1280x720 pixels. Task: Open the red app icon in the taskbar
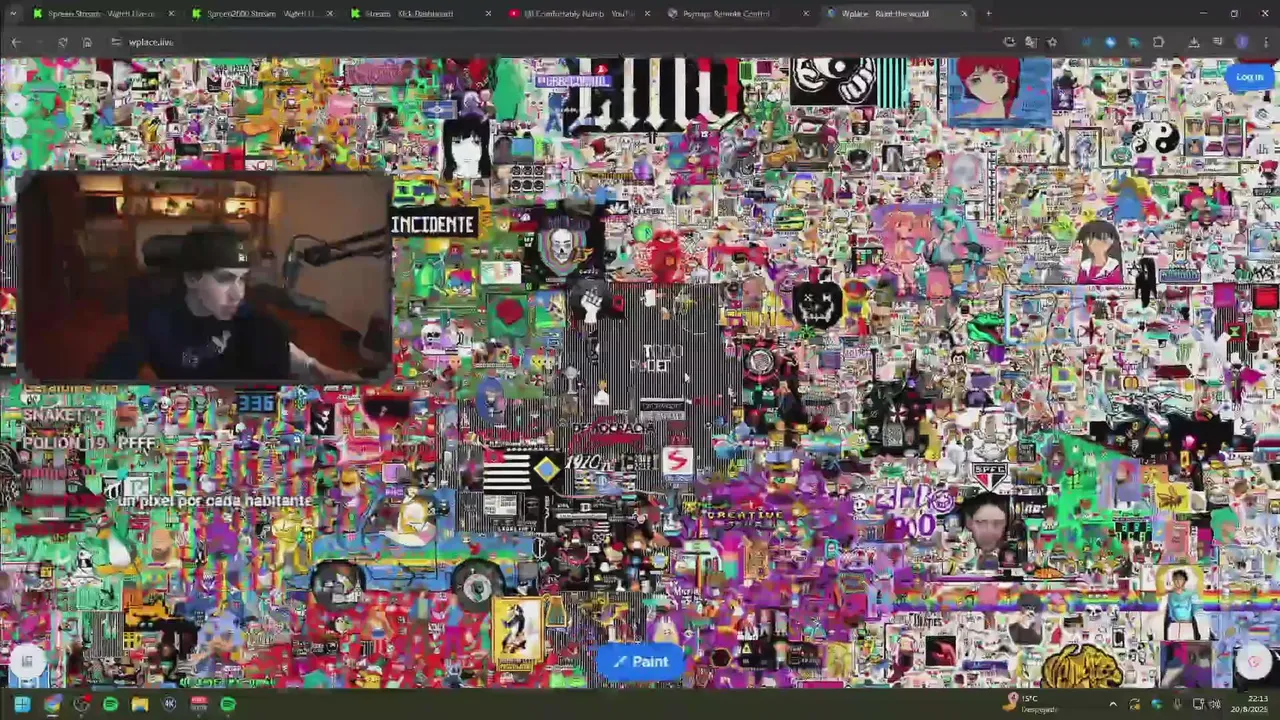pyautogui.click(x=199, y=704)
